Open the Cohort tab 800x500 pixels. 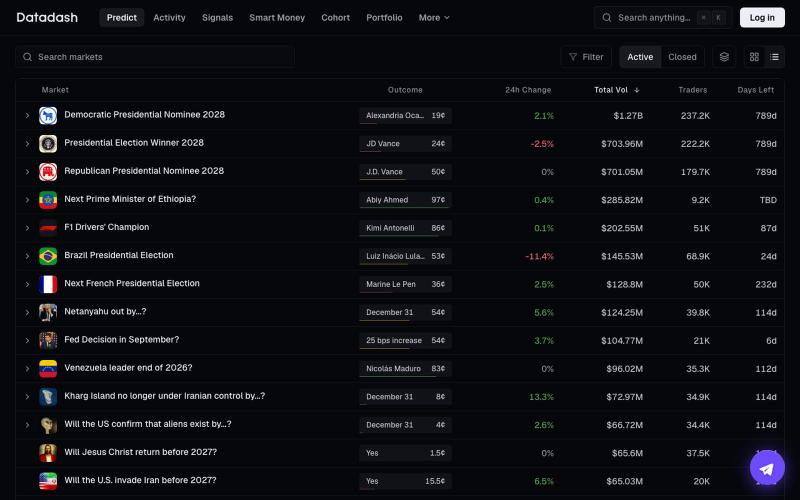pyautogui.click(x=335, y=18)
